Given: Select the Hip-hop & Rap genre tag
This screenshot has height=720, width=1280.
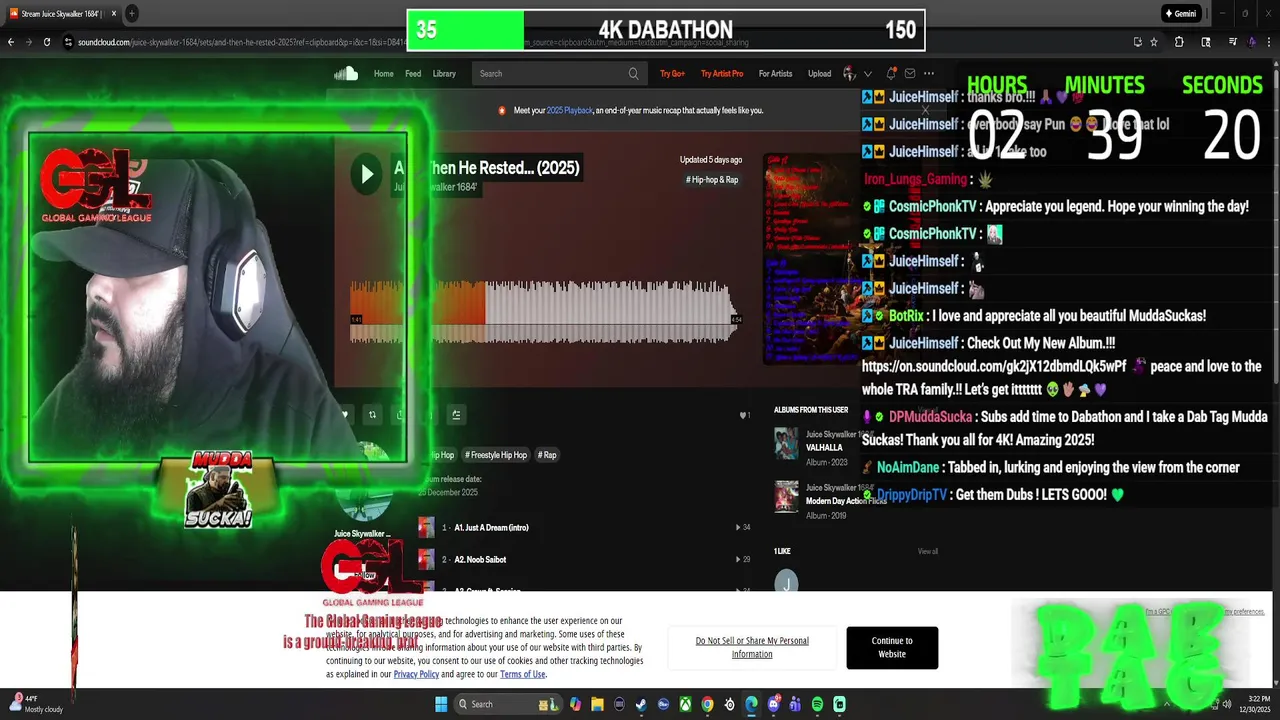Looking at the screenshot, I should pos(712,180).
